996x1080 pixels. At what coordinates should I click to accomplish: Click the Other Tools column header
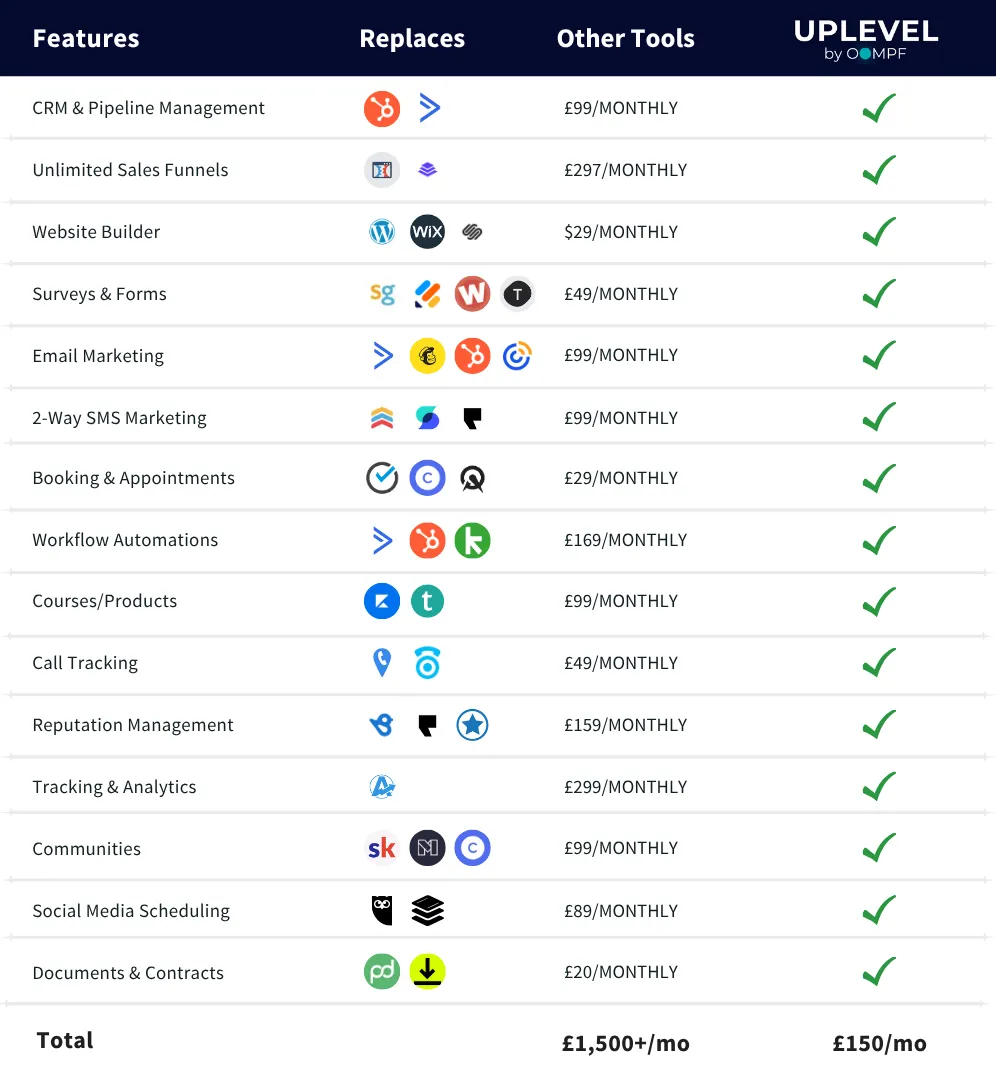click(625, 39)
